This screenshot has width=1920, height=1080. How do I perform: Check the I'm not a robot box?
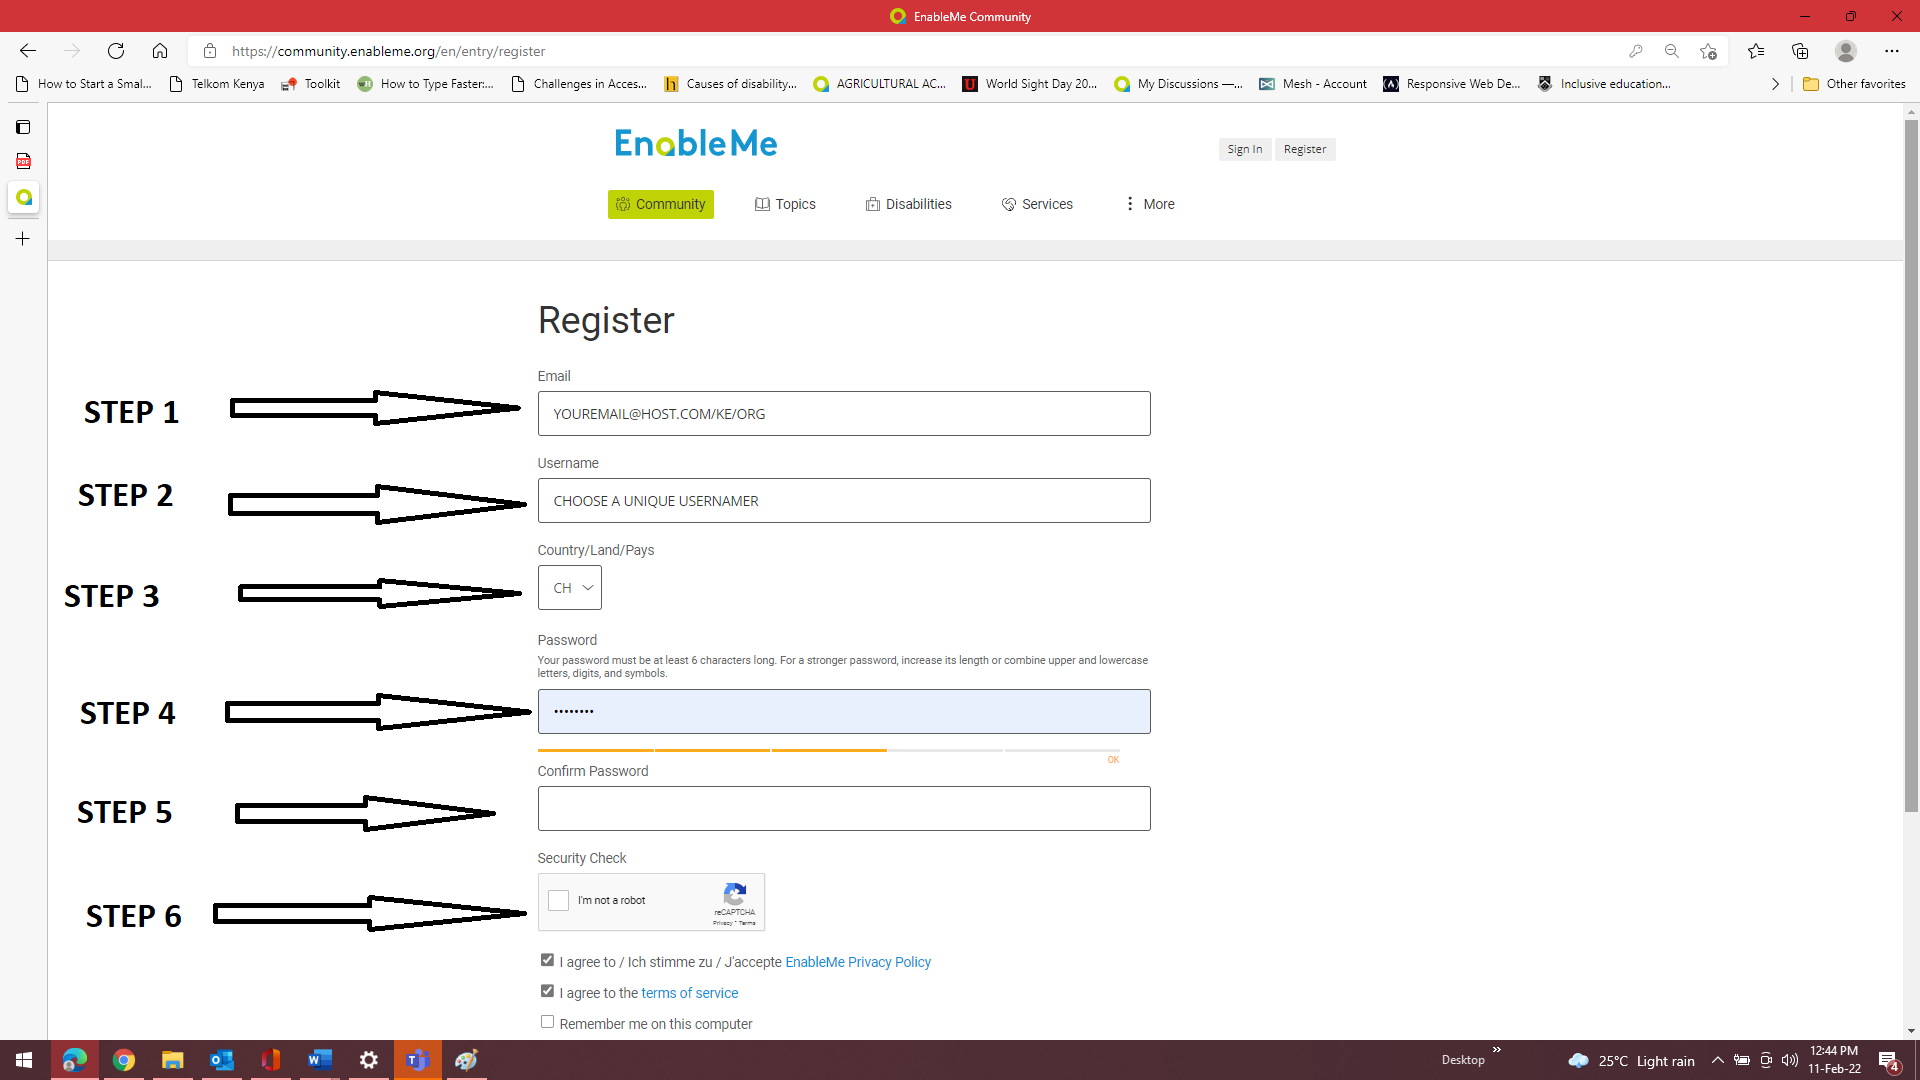tap(559, 901)
